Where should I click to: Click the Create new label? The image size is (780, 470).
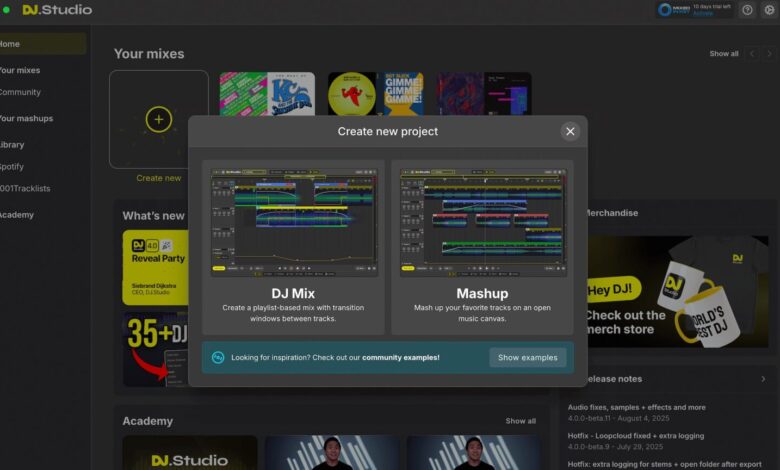(159, 178)
